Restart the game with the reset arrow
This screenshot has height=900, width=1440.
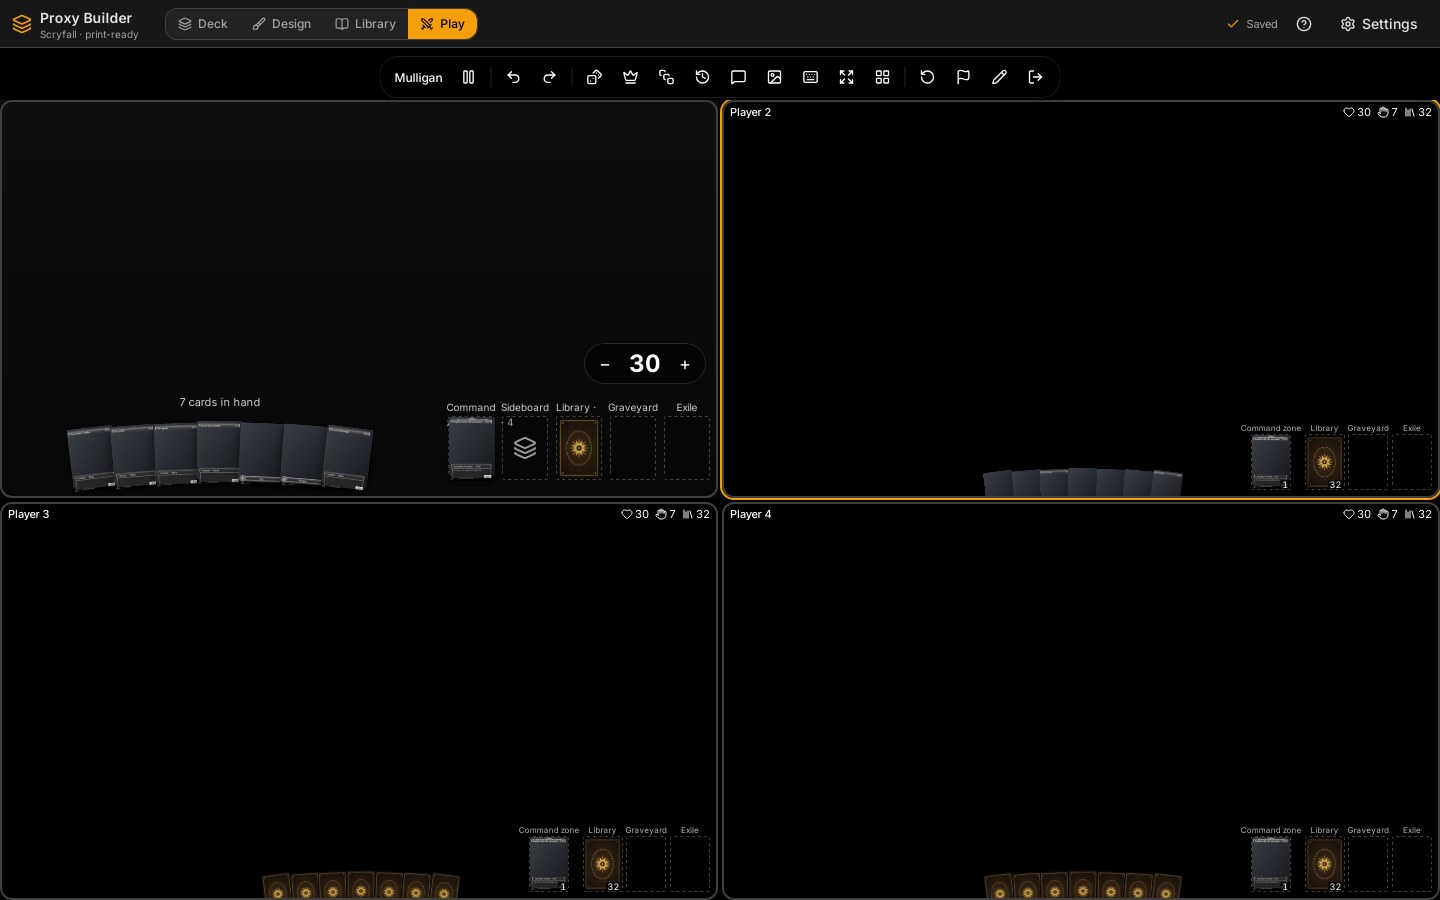point(928,77)
